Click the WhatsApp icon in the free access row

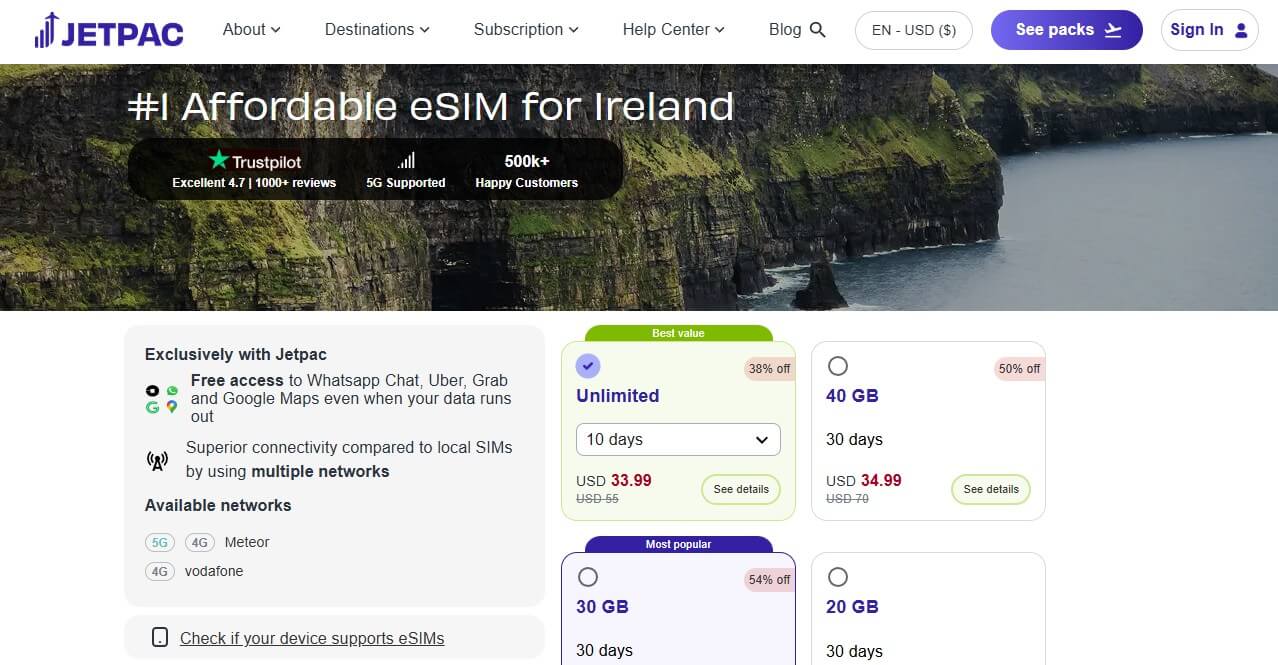tap(171, 391)
